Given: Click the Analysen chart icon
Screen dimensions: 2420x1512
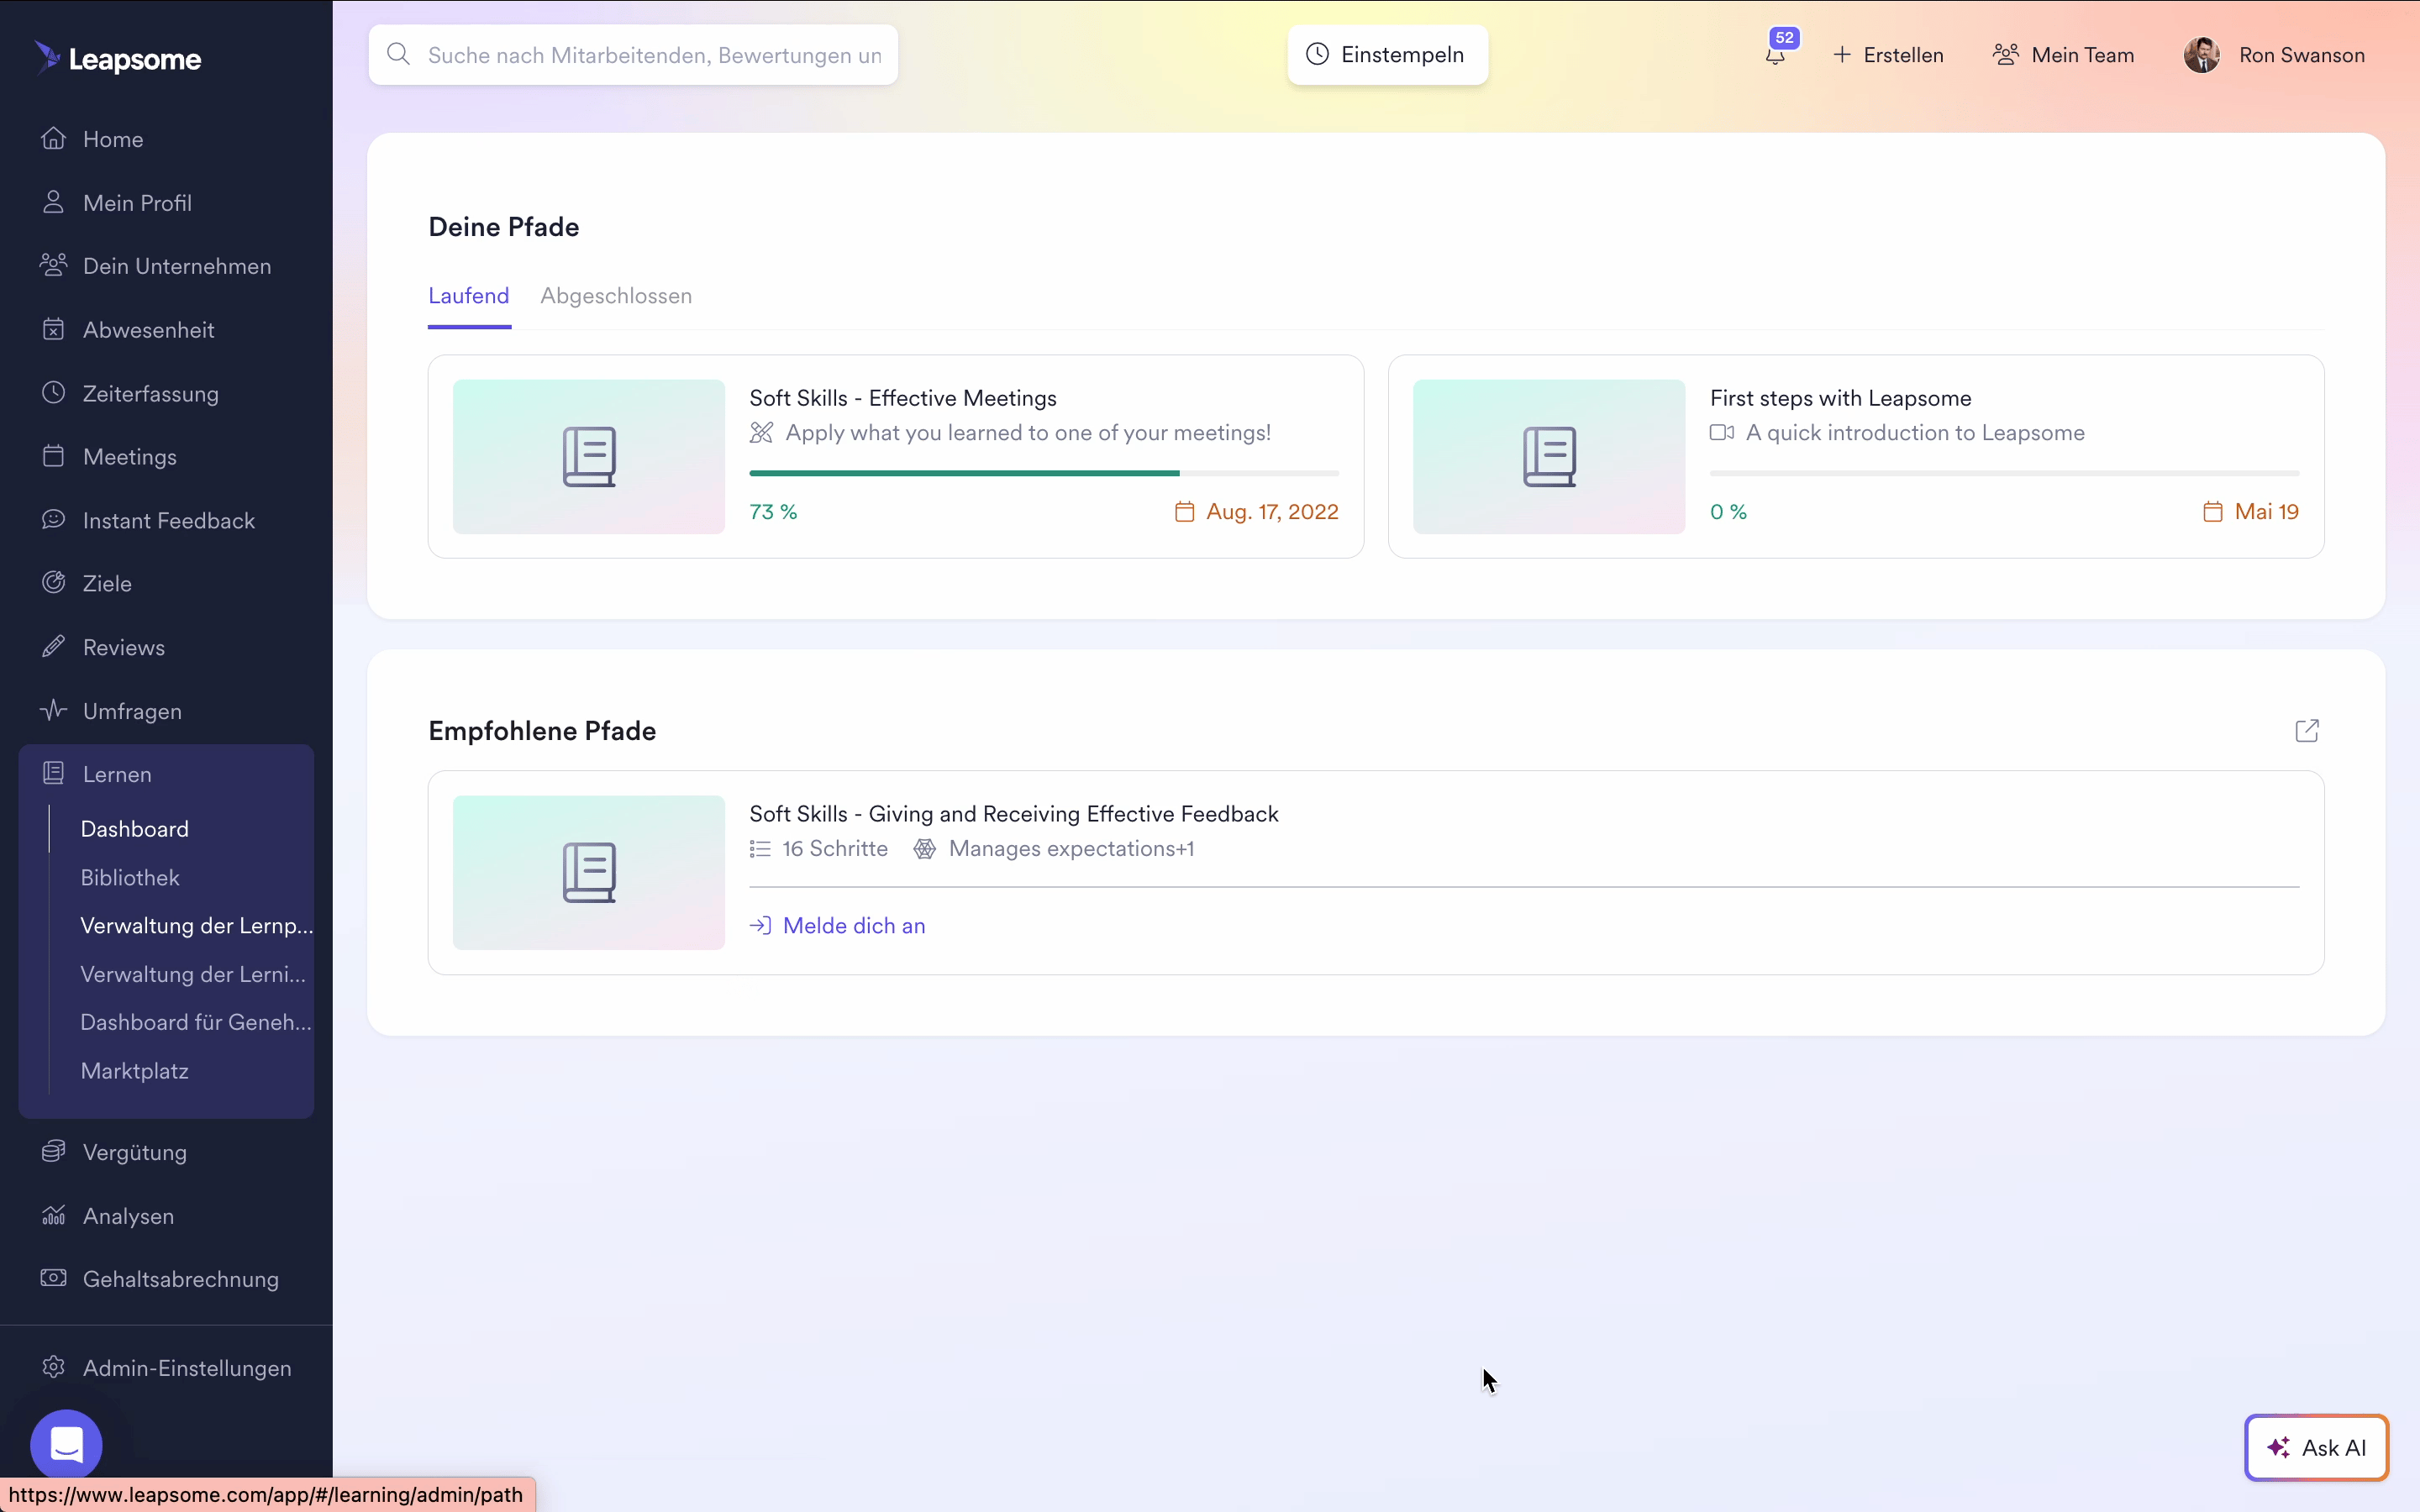Looking at the screenshot, I should click(x=53, y=1215).
